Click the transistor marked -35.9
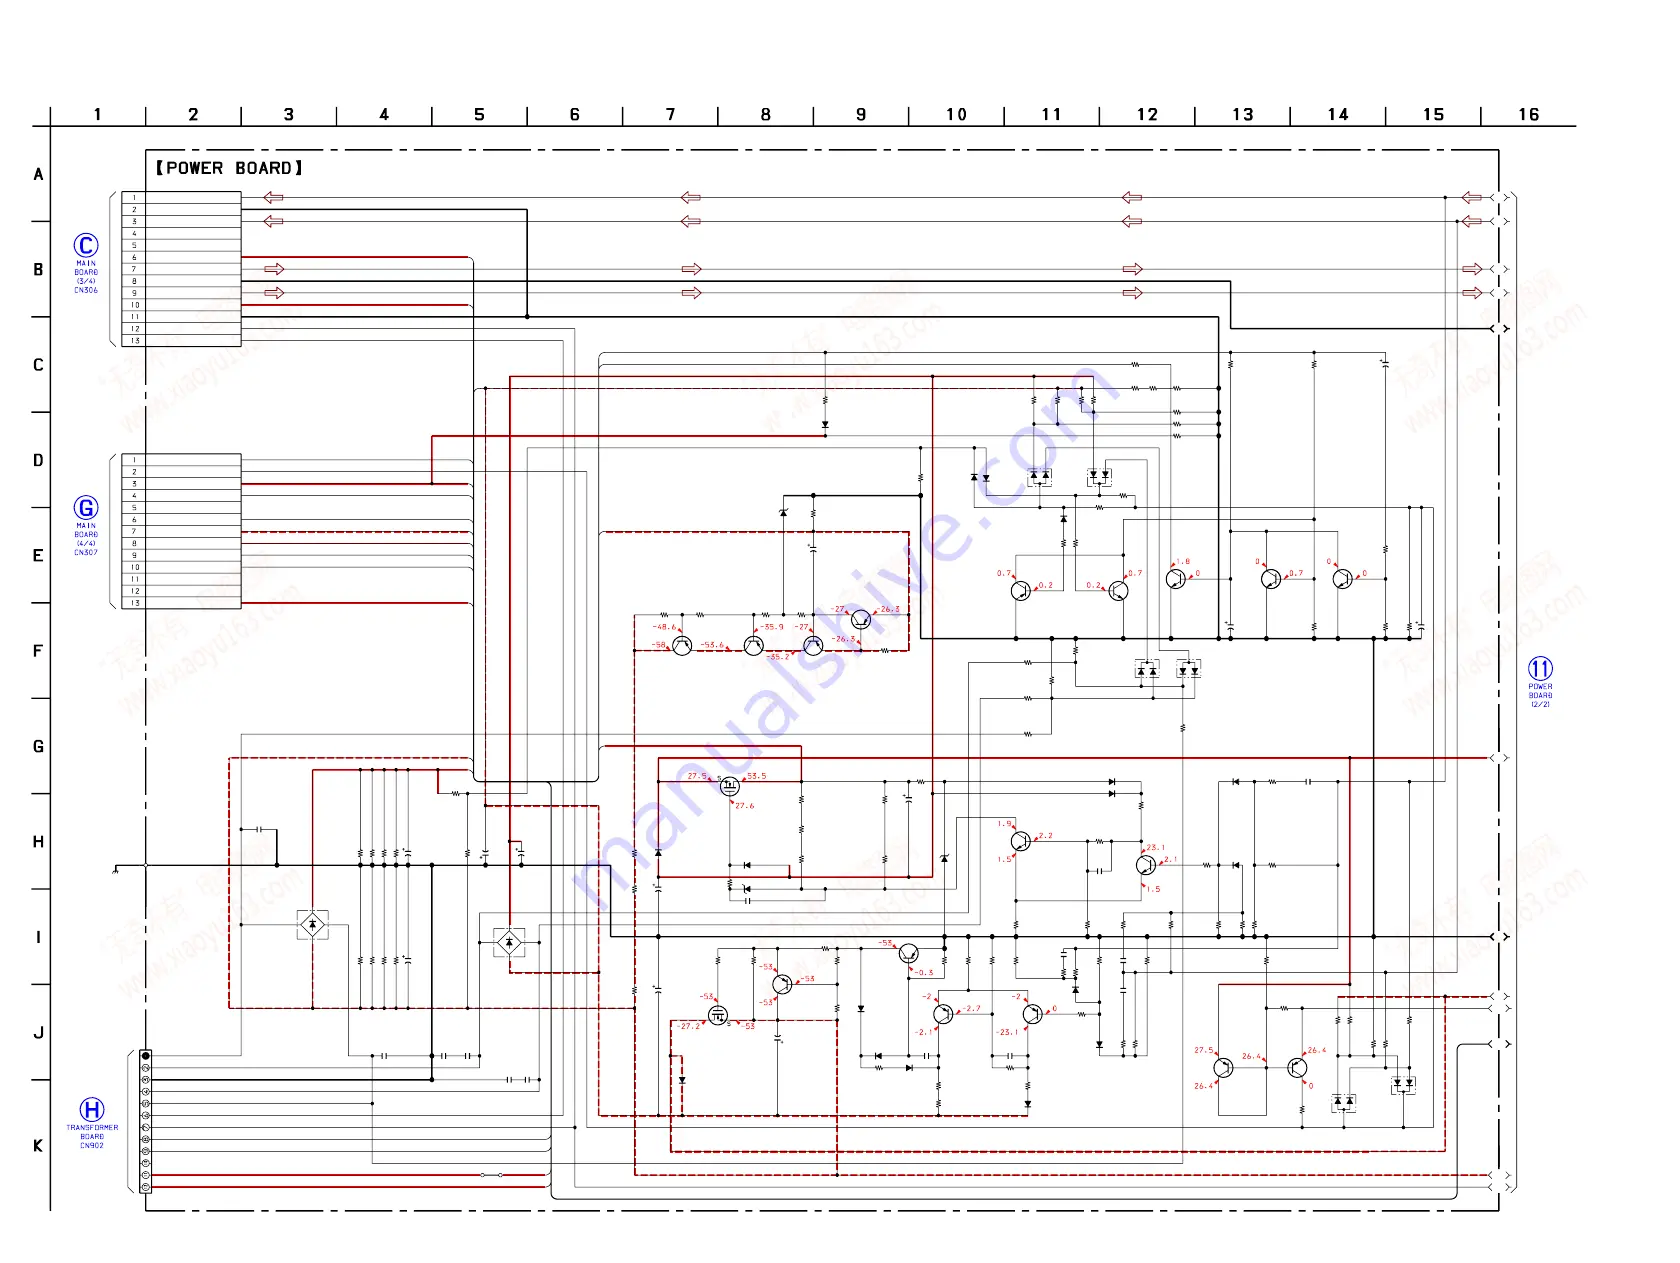 pyautogui.click(x=754, y=646)
